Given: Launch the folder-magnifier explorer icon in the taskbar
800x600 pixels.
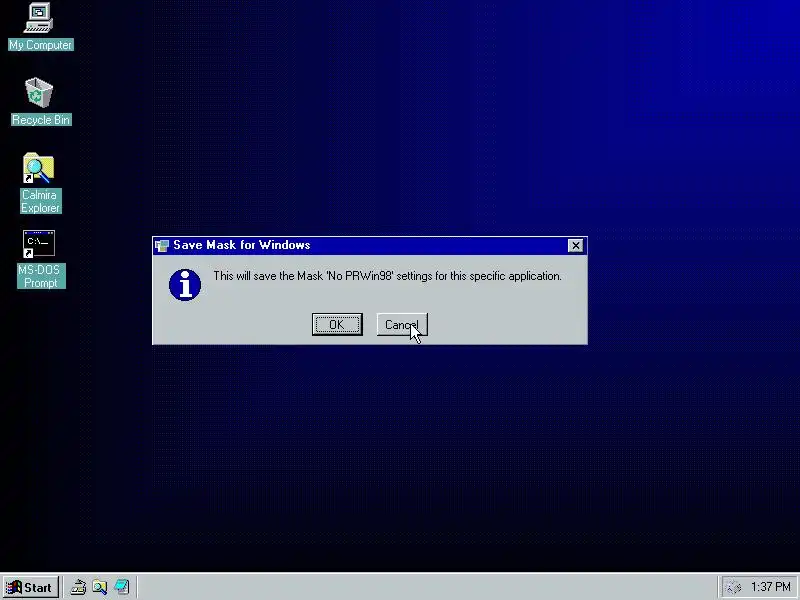Looking at the screenshot, I should [x=99, y=587].
